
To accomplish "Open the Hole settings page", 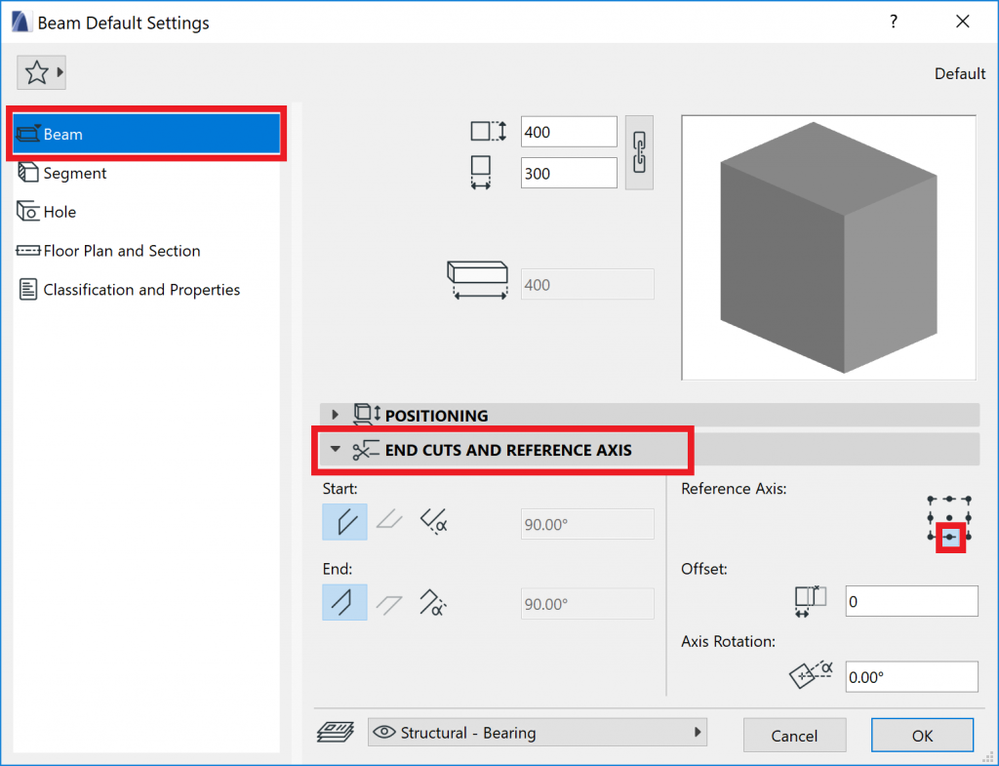I will click(147, 212).
